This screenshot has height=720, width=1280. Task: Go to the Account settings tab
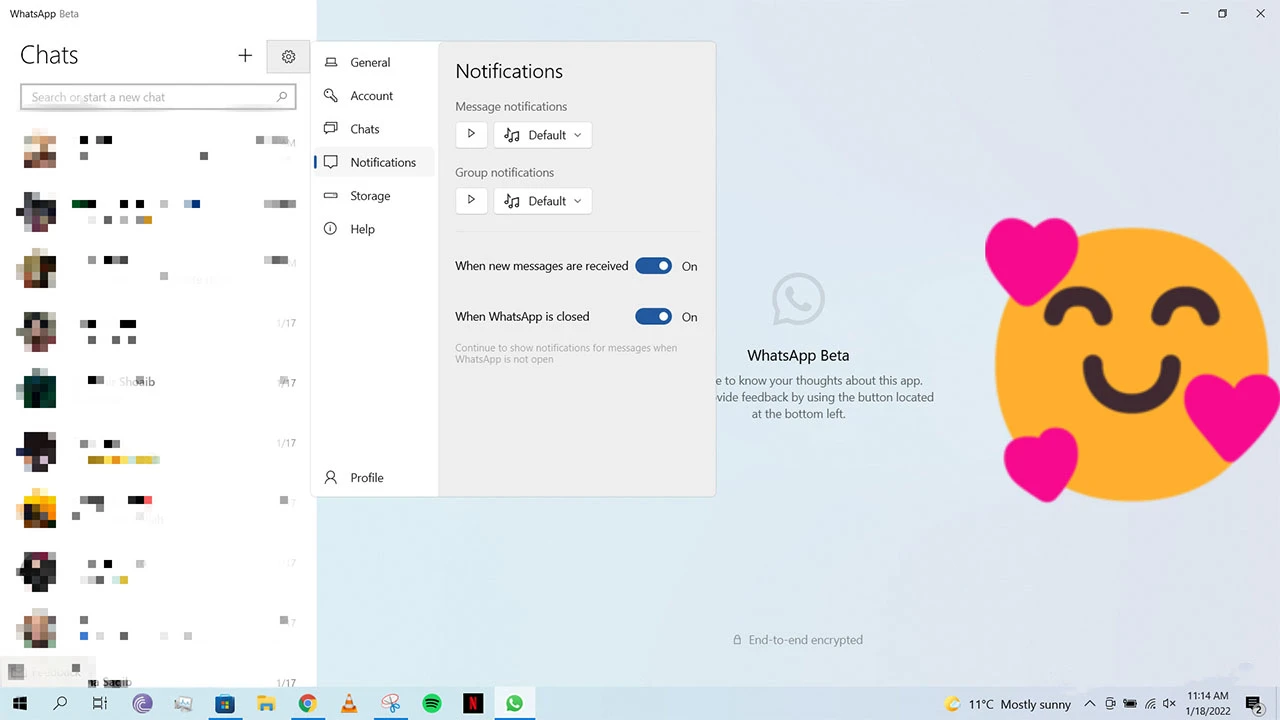point(371,96)
